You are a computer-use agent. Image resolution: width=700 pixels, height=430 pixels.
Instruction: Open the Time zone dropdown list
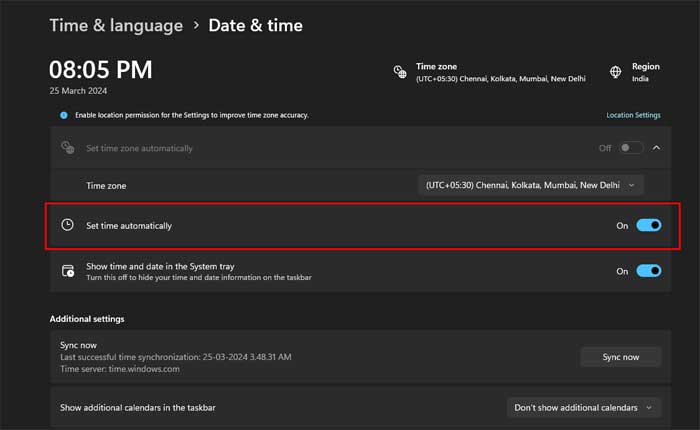[530, 185]
